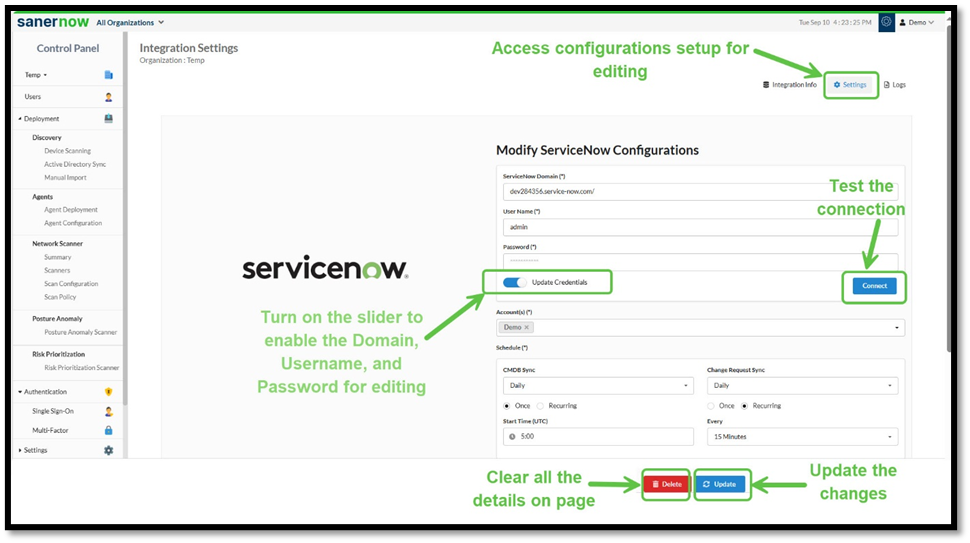Switch to the Integration Info tab
The image size is (970, 543).
pos(789,85)
